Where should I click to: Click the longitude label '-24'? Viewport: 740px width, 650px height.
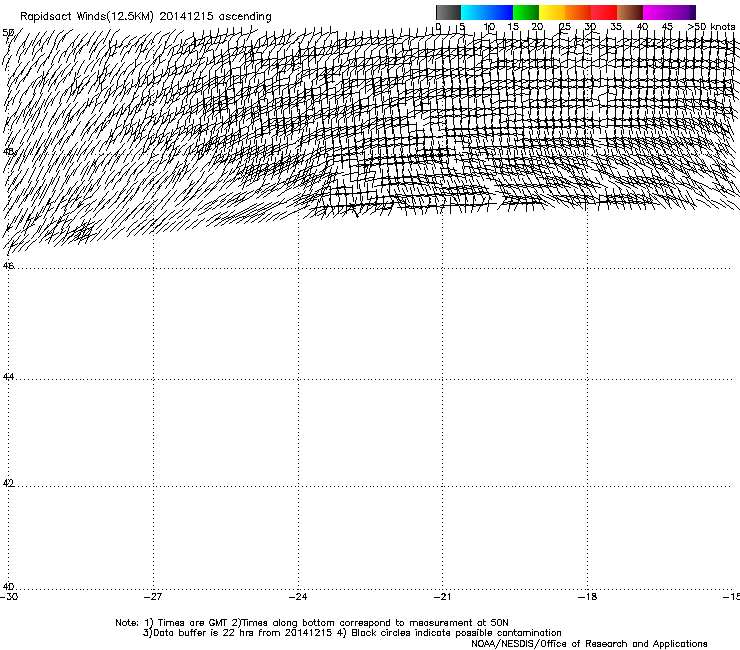pos(298,597)
